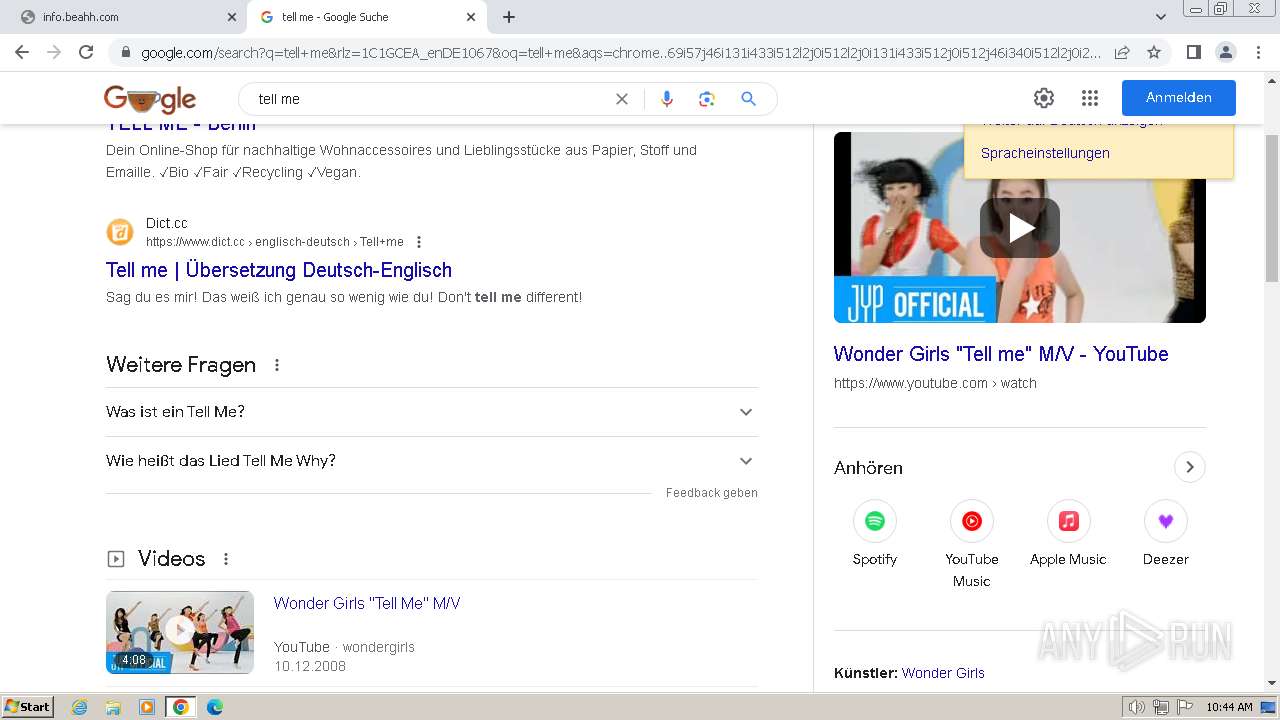This screenshot has width=1280, height=720.
Task: Expand 'Was ist ein Tell Me?' question
Action: click(432, 412)
